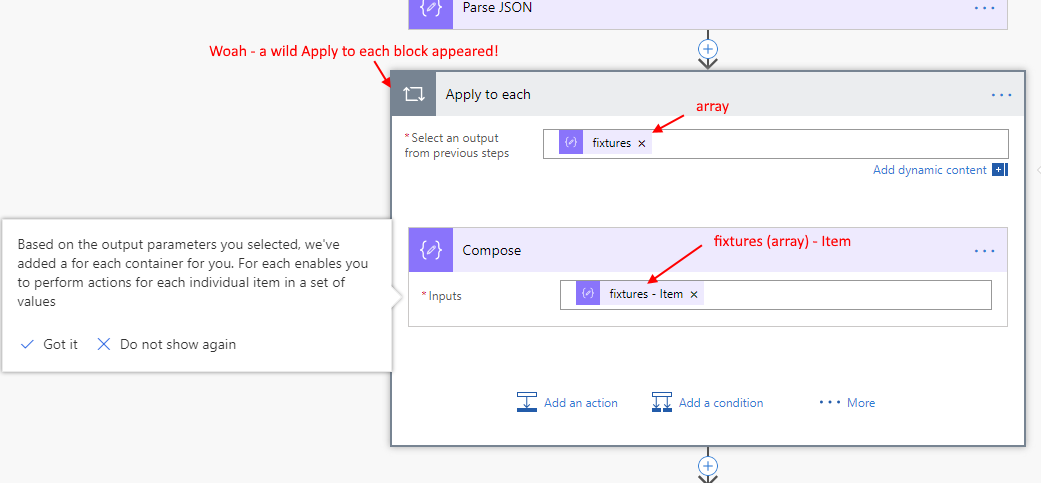This screenshot has height=483, width=1041.
Task: Expand the More options inside the loop
Action: pos(847,403)
